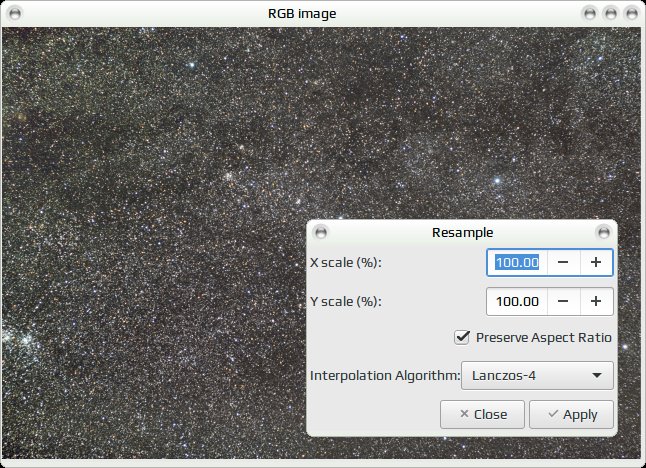The width and height of the screenshot is (646, 468).
Task: Focus the X scale value field
Action: (x=517, y=262)
